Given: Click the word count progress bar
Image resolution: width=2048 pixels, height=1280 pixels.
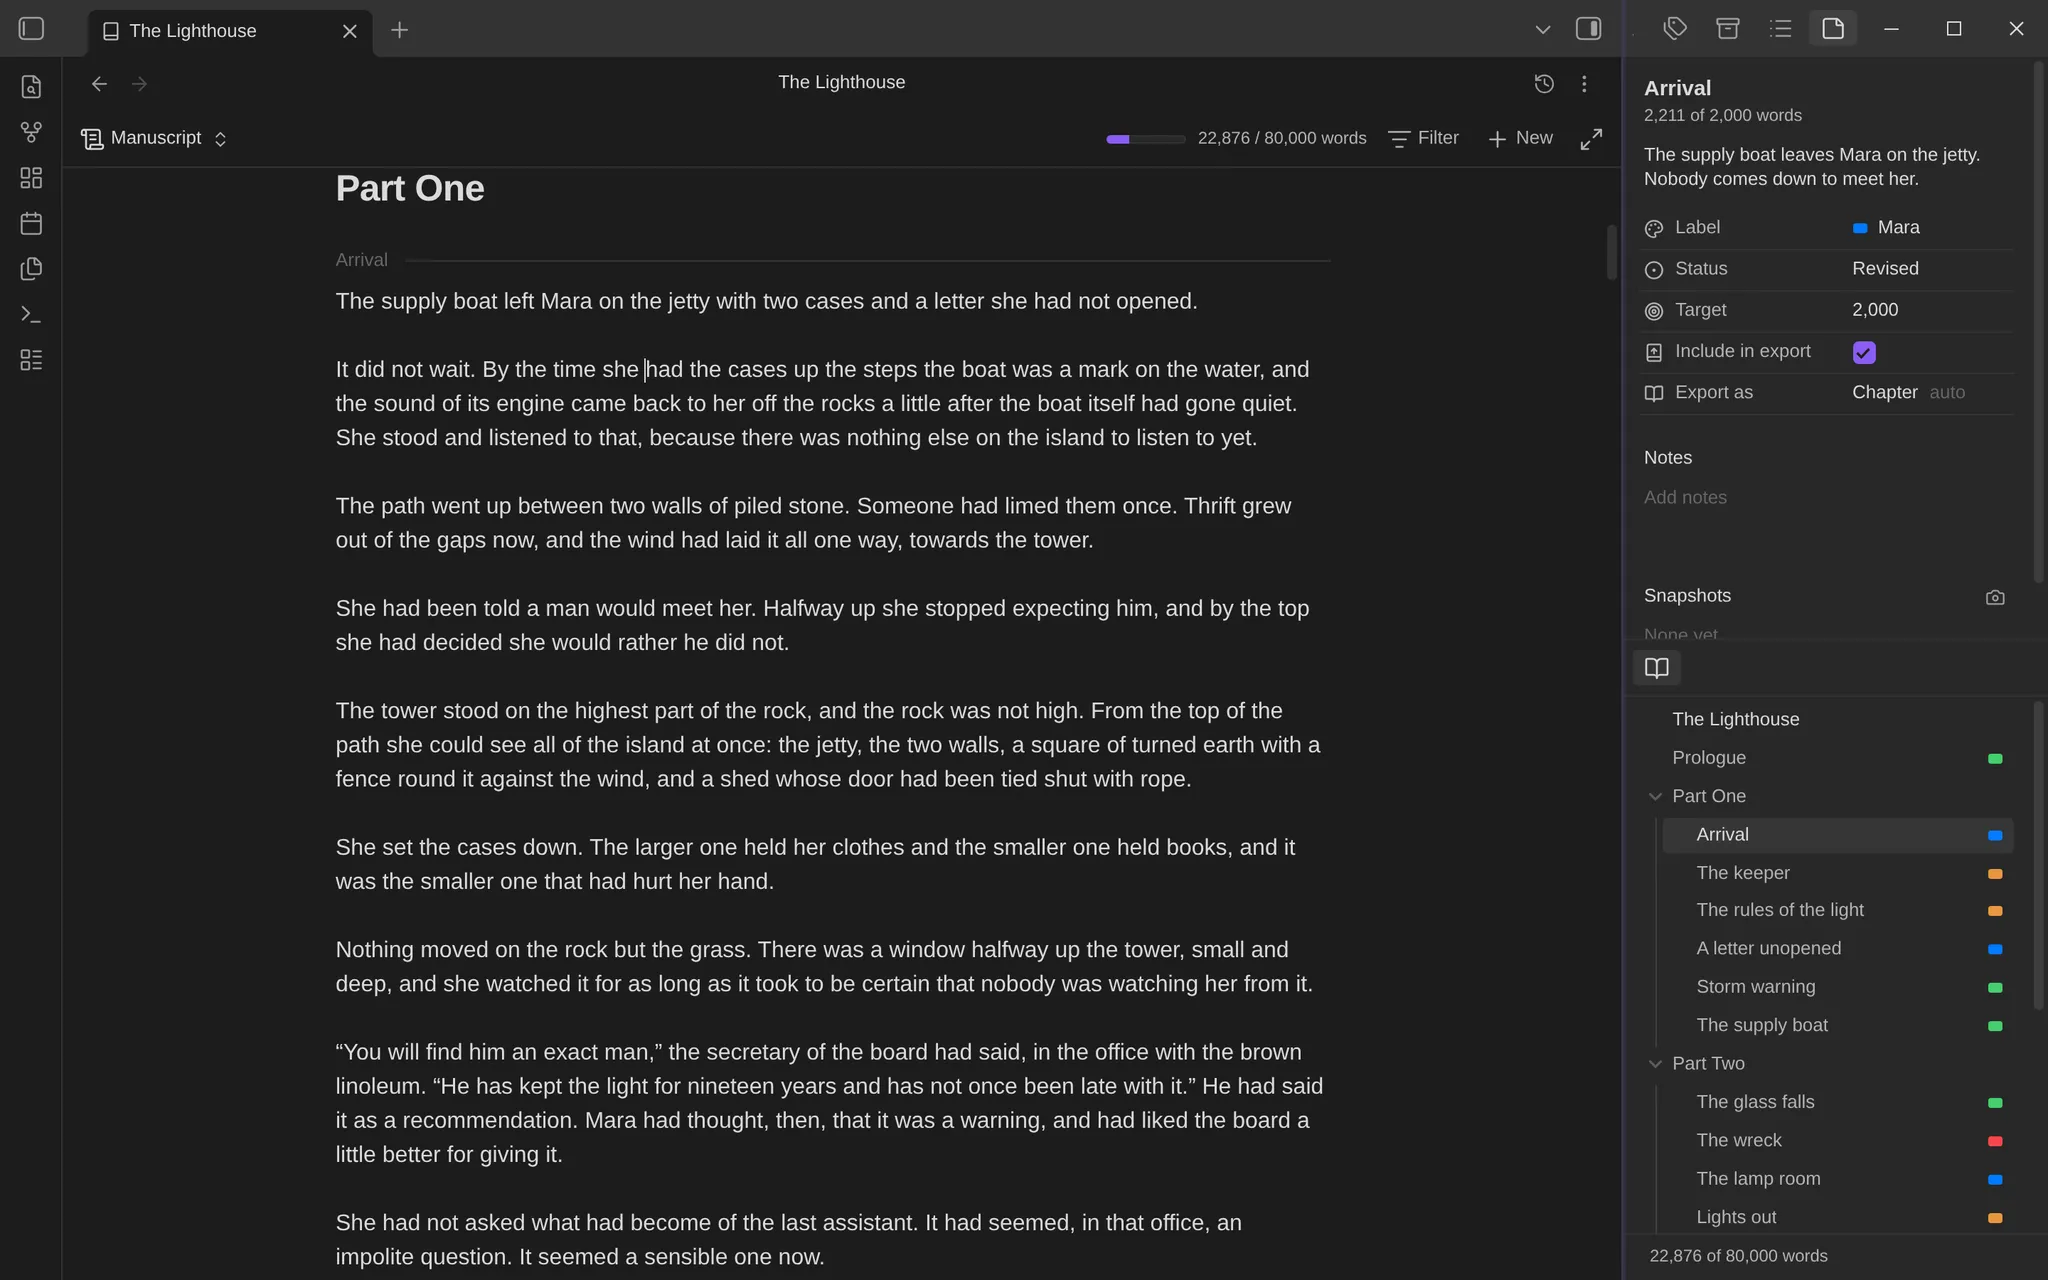Looking at the screenshot, I should (x=1145, y=139).
